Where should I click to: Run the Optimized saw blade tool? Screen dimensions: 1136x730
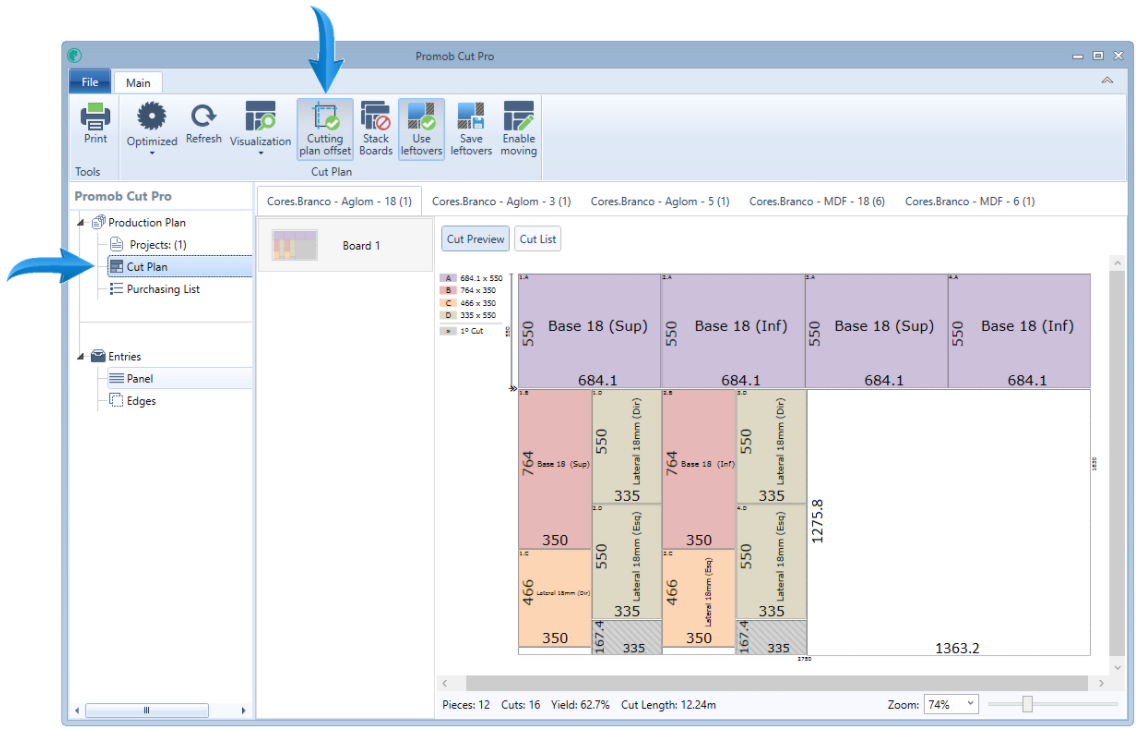[152, 116]
